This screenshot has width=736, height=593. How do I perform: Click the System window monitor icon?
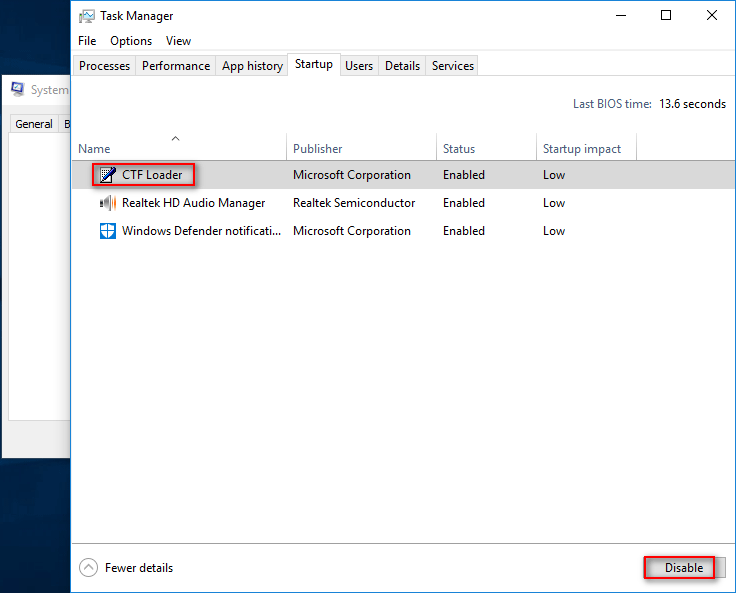click(18, 89)
